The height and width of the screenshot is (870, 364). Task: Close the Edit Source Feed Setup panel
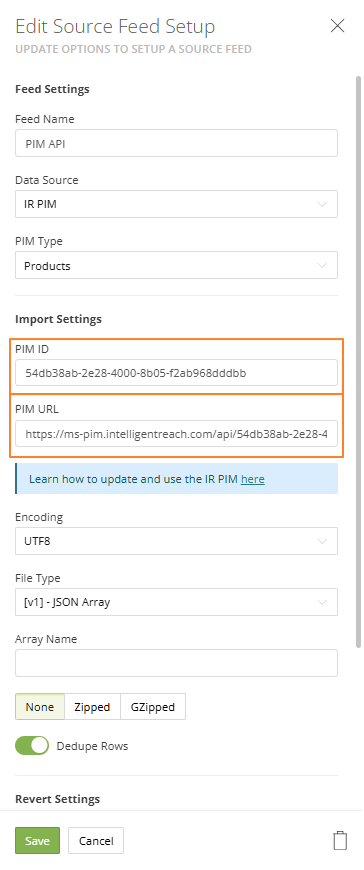[x=337, y=26]
